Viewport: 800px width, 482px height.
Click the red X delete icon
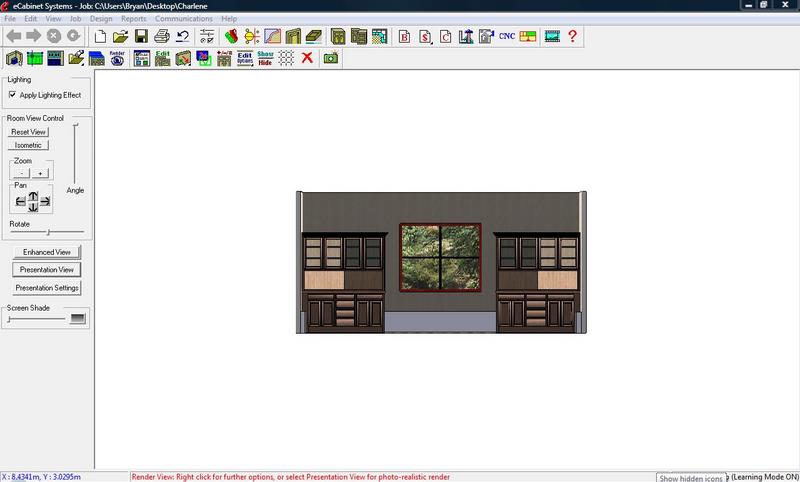coord(307,58)
